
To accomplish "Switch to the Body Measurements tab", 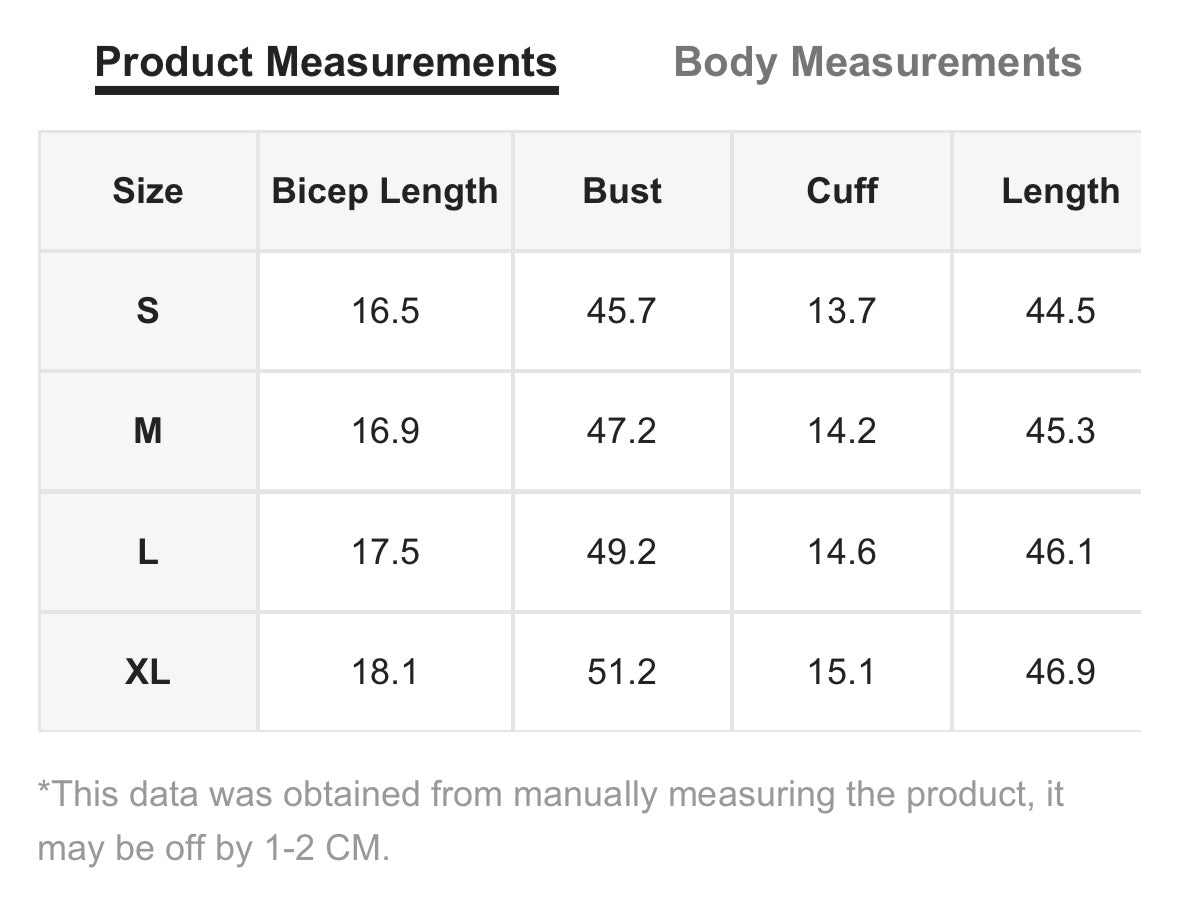I will [877, 62].
